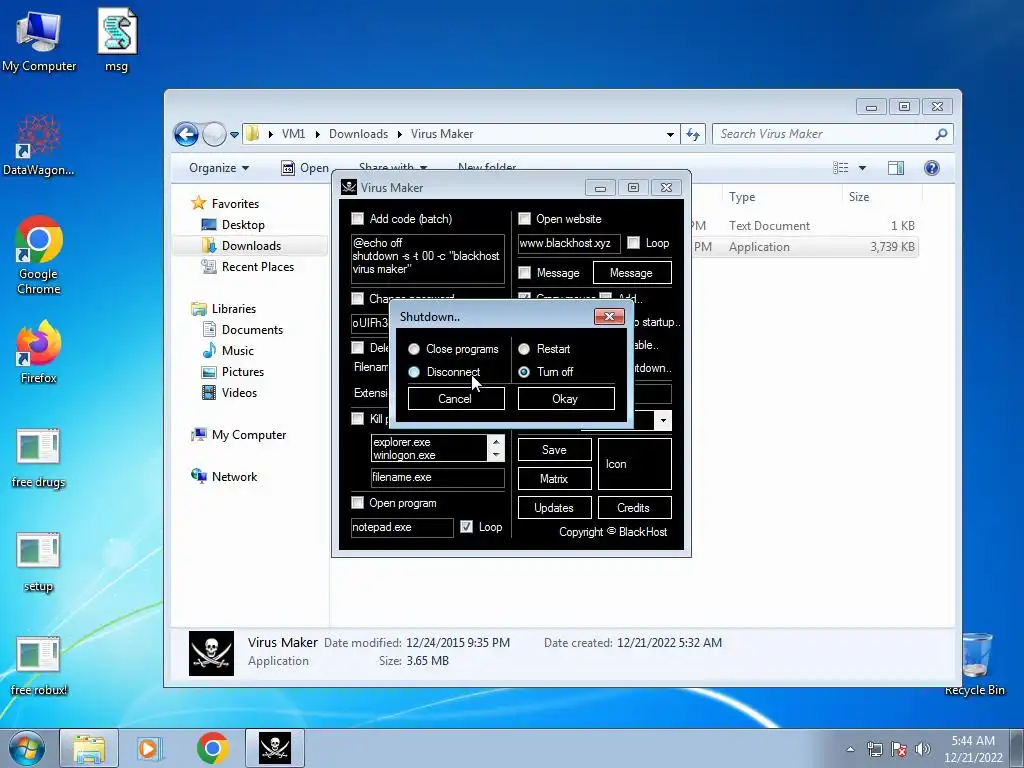The width and height of the screenshot is (1024, 768).
Task: Click Cancel in Shutdown dialog
Action: tap(456, 398)
